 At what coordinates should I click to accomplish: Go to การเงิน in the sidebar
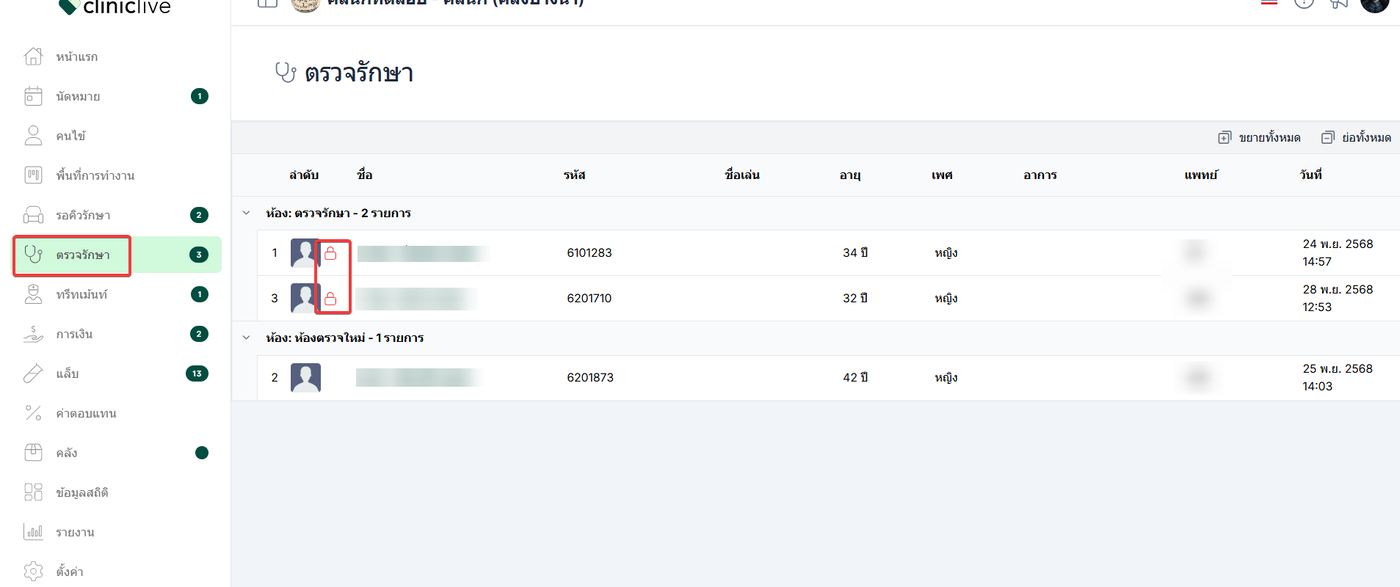tap(74, 334)
